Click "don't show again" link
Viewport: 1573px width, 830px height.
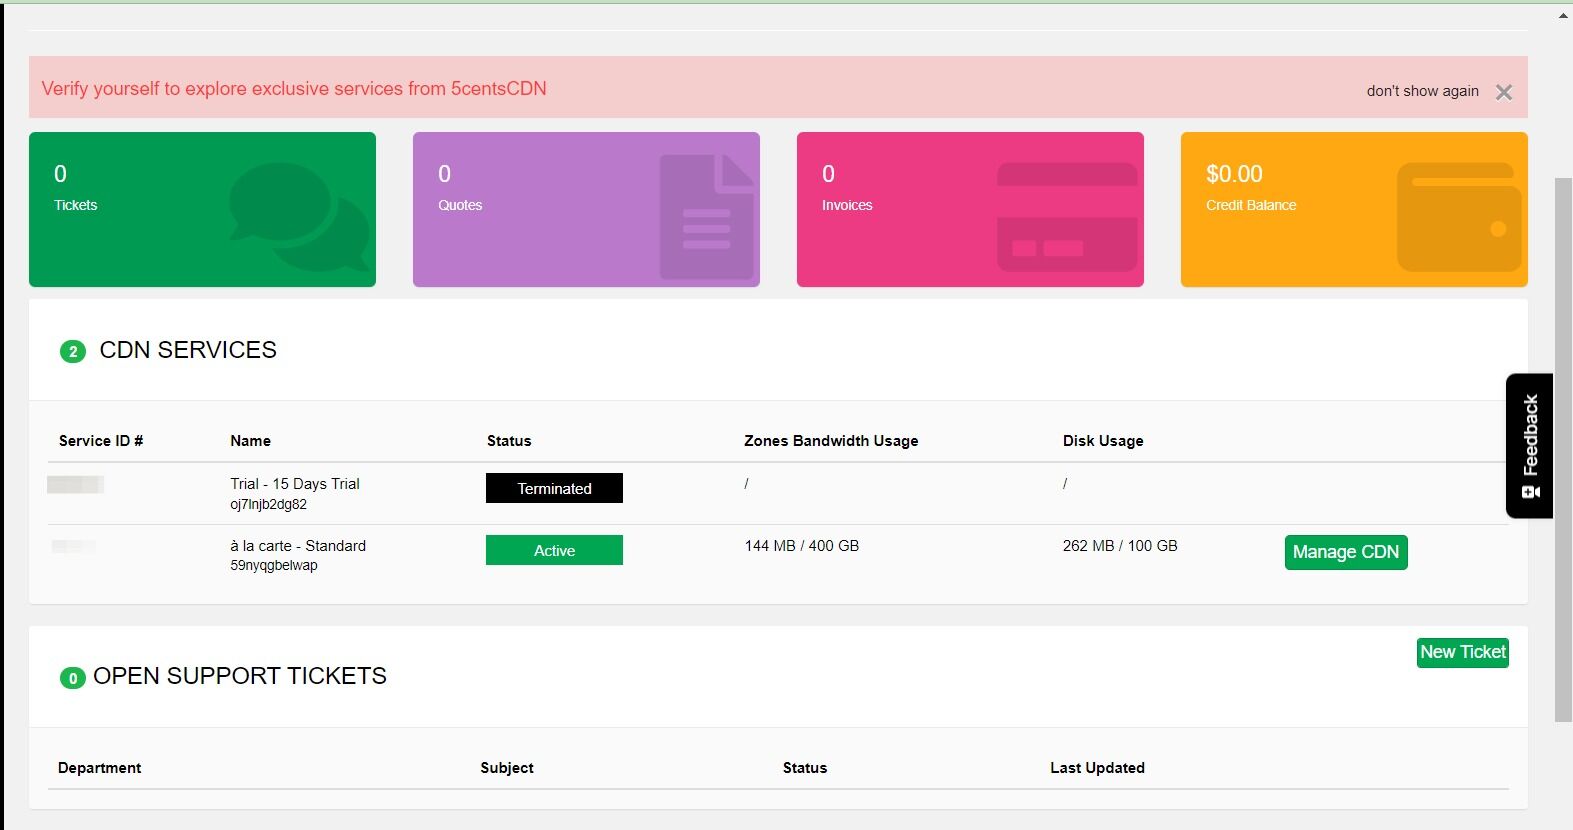(1422, 91)
